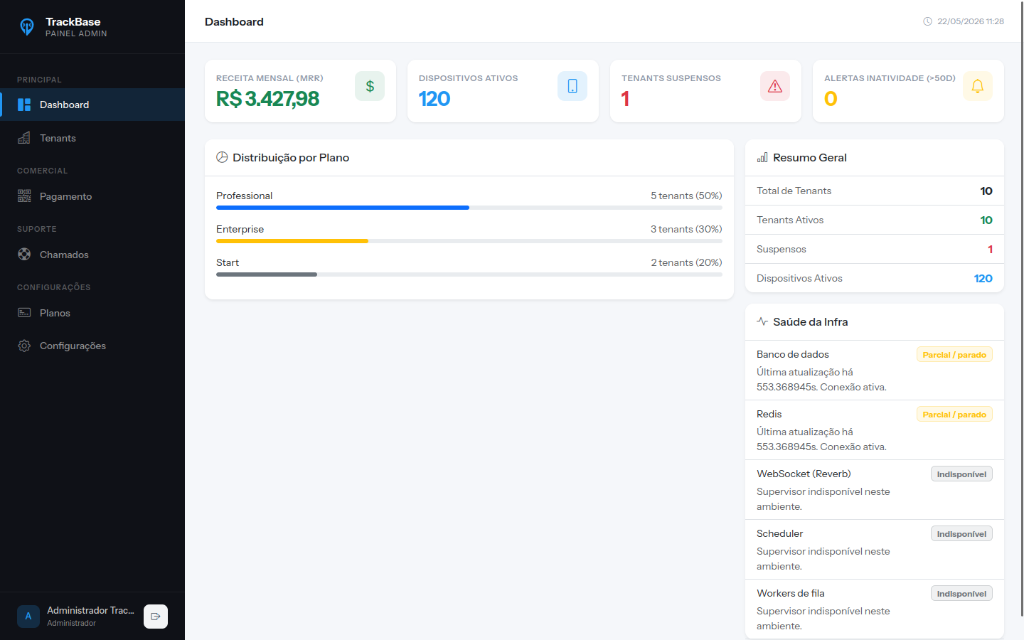This screenshot has height=640, width=1024.
Task: Click the Chamados lifebuoy icon
Action: point(24,255)
